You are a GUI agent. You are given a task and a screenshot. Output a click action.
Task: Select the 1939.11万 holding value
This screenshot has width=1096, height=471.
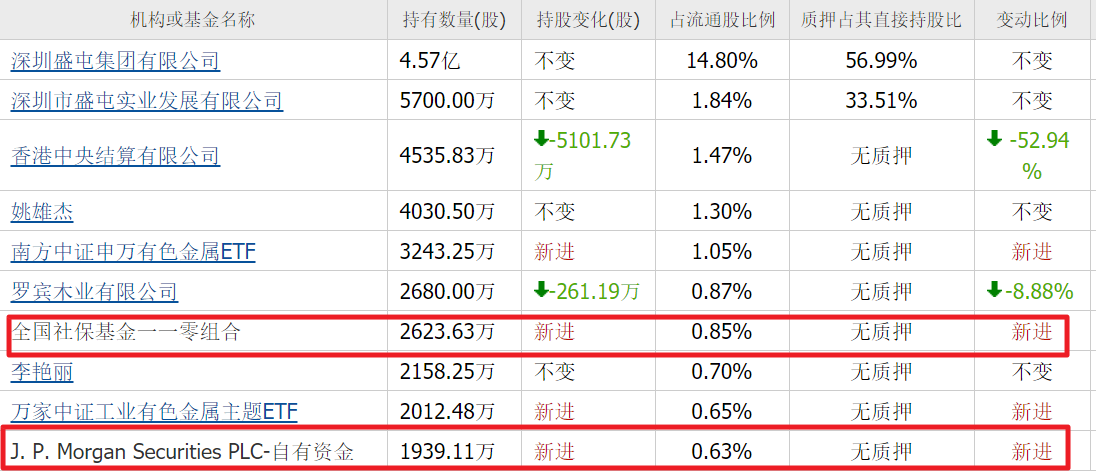click(x=447, y=453)
